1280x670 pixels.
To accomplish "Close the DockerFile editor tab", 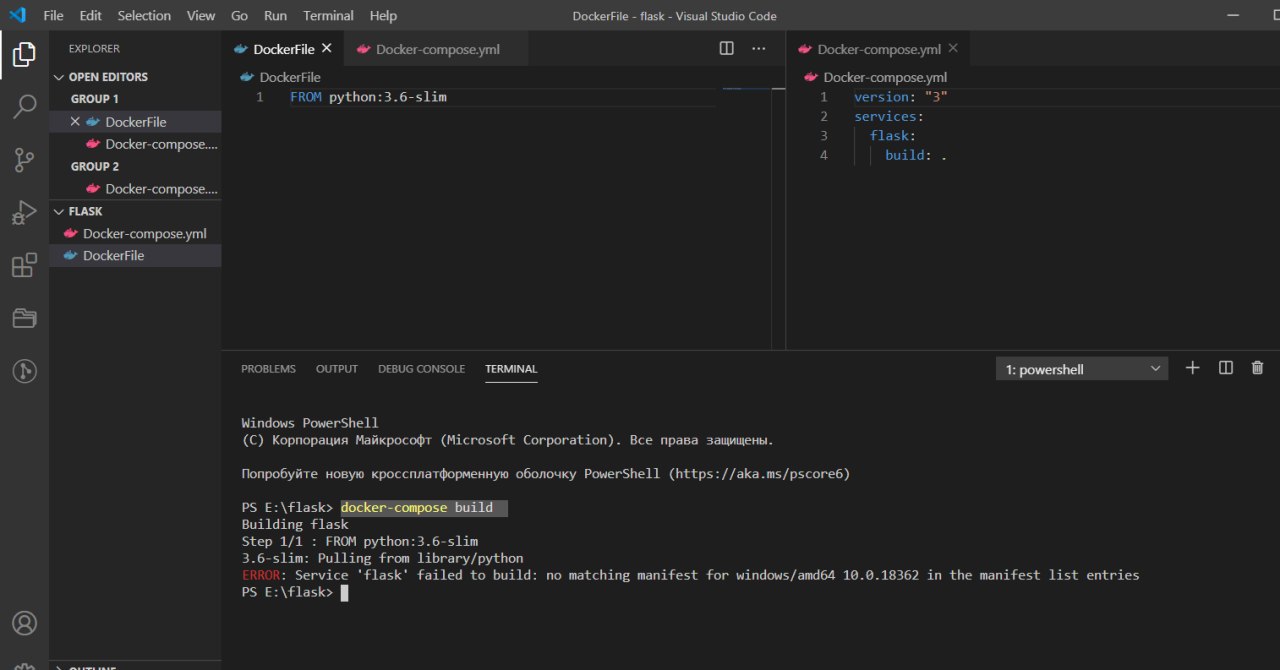I will (x=326, y=48).
